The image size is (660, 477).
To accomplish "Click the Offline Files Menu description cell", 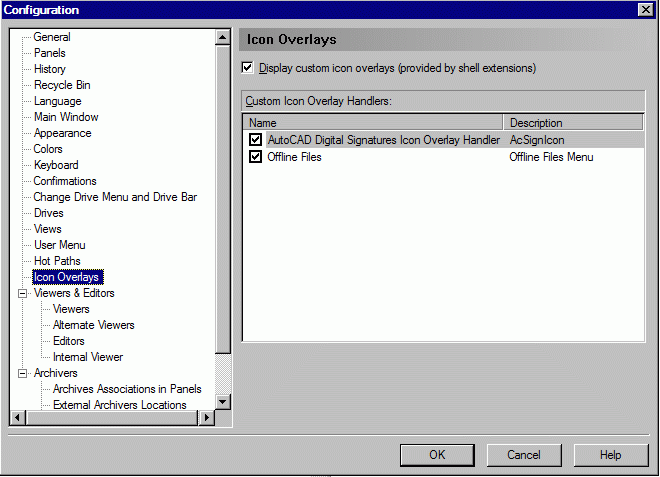I will click(x=551, y=157).
